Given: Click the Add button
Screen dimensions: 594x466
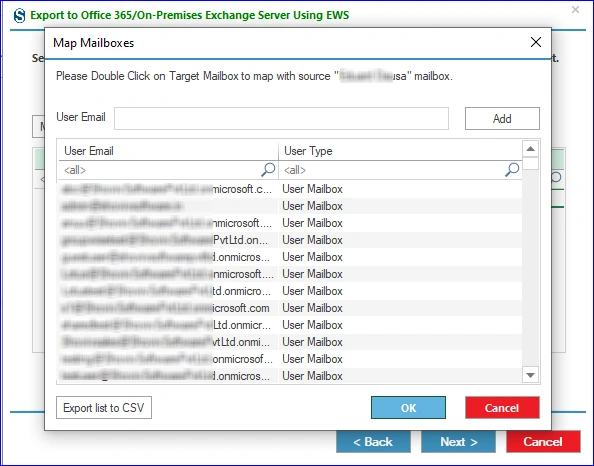Looking at the screenshot, I should [502, 119].
